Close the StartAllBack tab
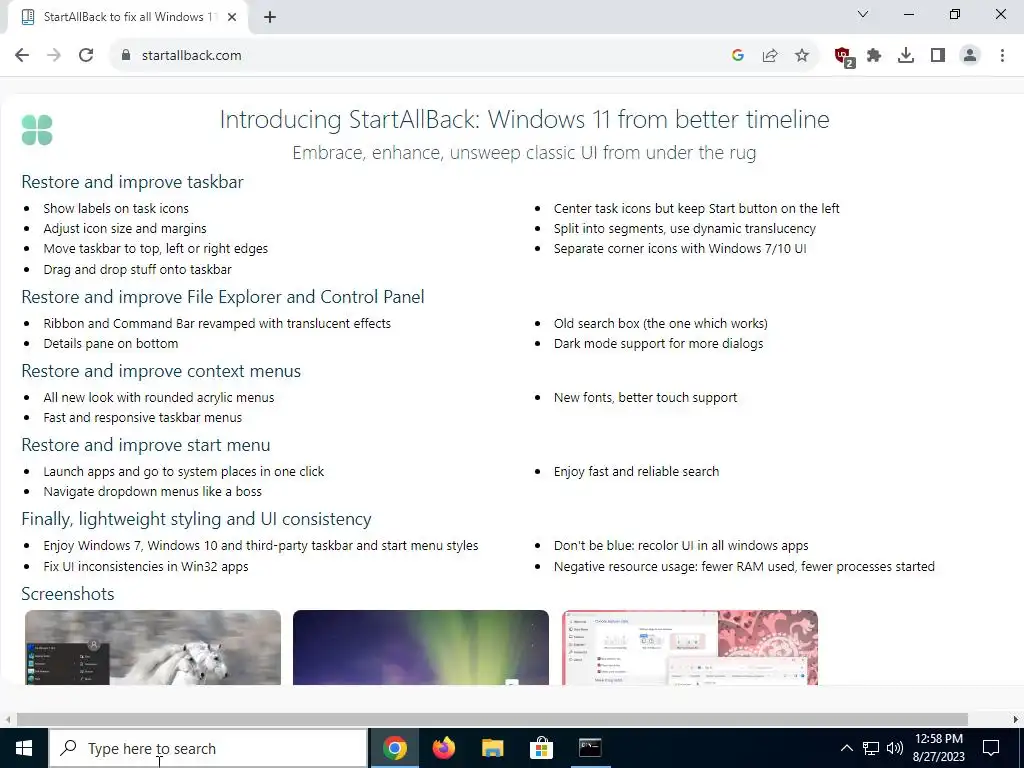Image resolution: width=1024 pixels, height=768 pixels. (x=232, y=17)
